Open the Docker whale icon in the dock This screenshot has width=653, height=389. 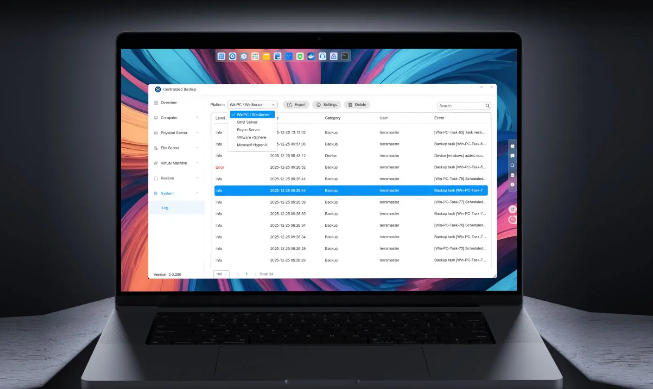coord(311,56)
